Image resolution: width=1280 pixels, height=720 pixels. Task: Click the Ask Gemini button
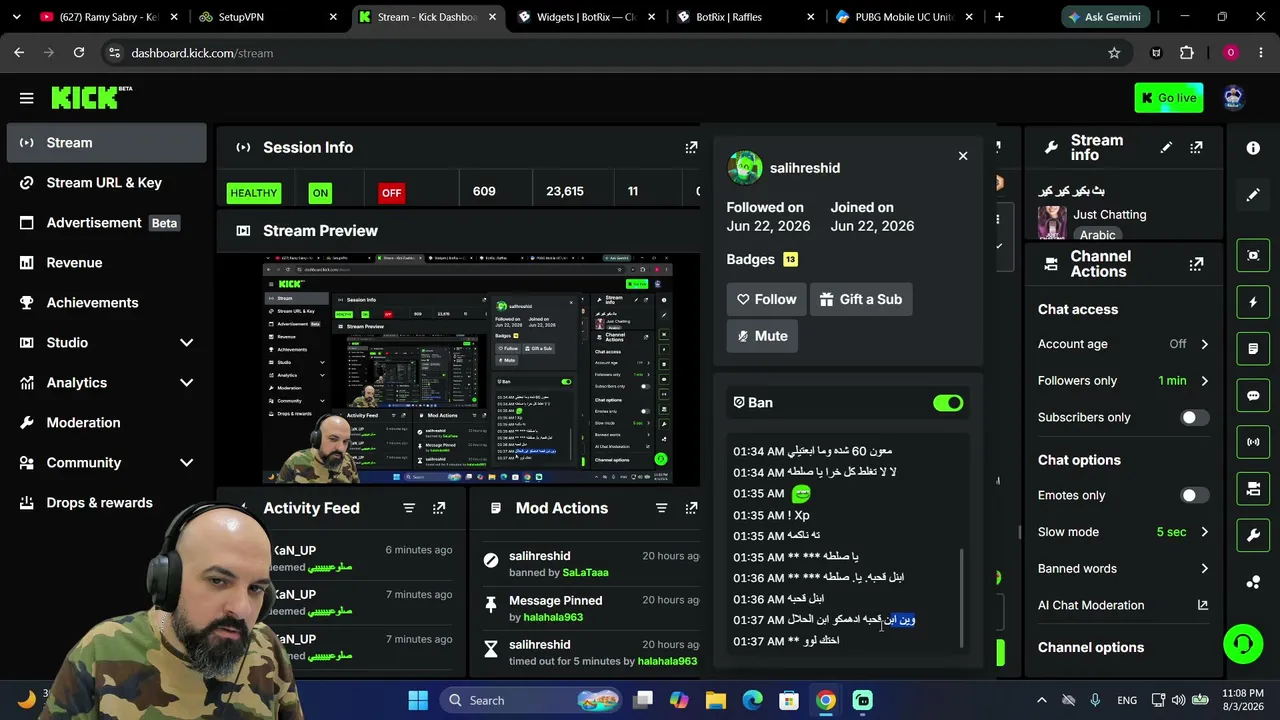[1107, 17]
